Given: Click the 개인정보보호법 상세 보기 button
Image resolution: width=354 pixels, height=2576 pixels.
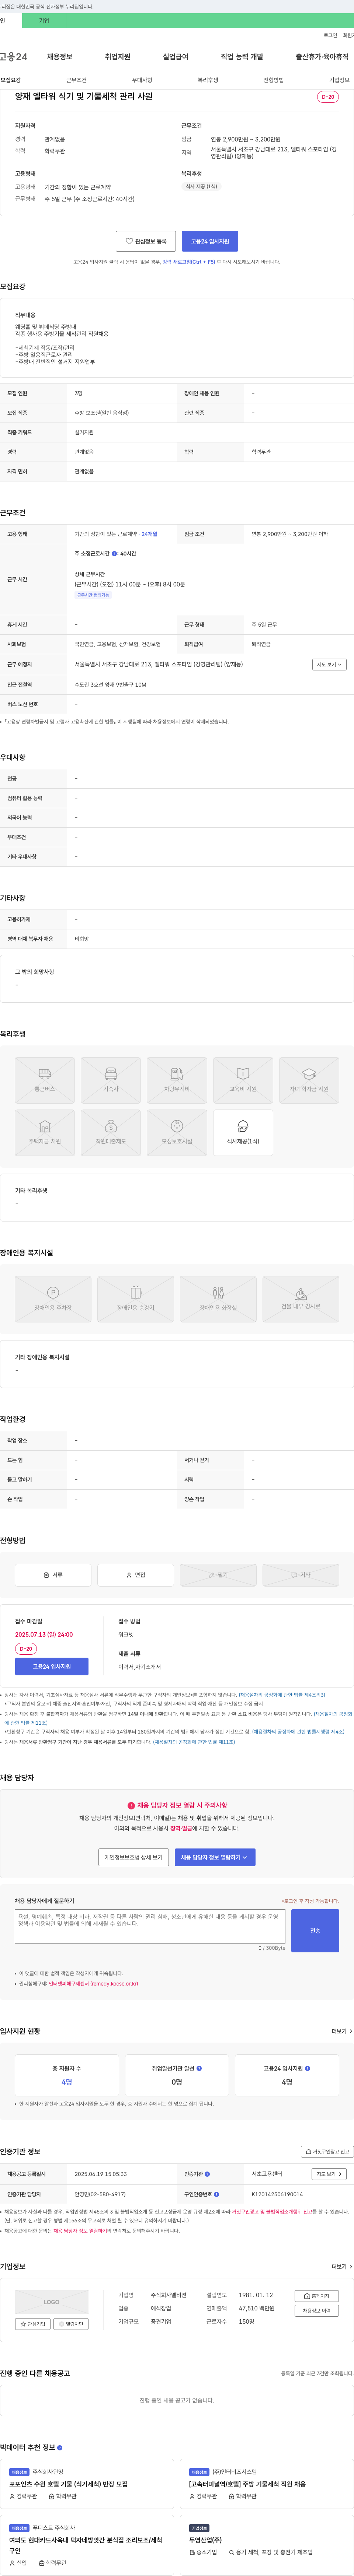Looking at the screenshot, I should [133, 1857].
